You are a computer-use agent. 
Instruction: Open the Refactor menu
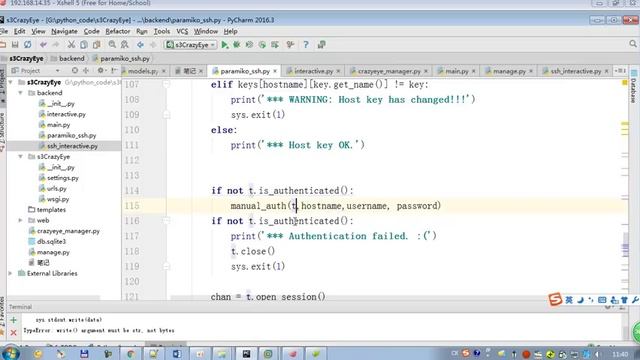[118, 31]
